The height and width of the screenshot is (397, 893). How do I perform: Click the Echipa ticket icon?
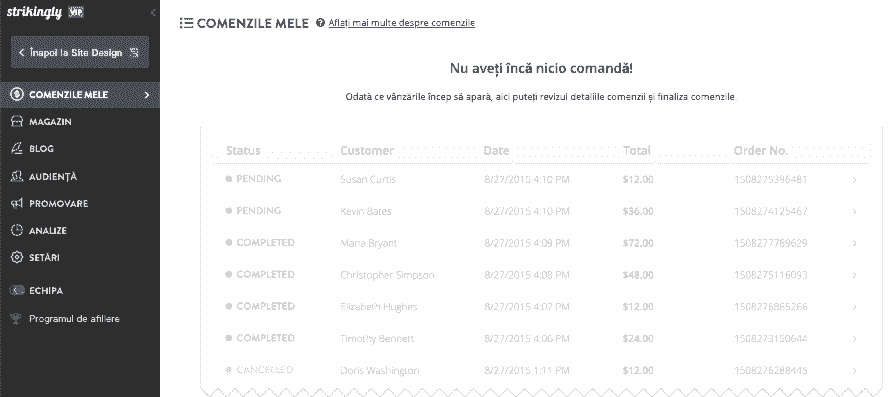(17, 290)
